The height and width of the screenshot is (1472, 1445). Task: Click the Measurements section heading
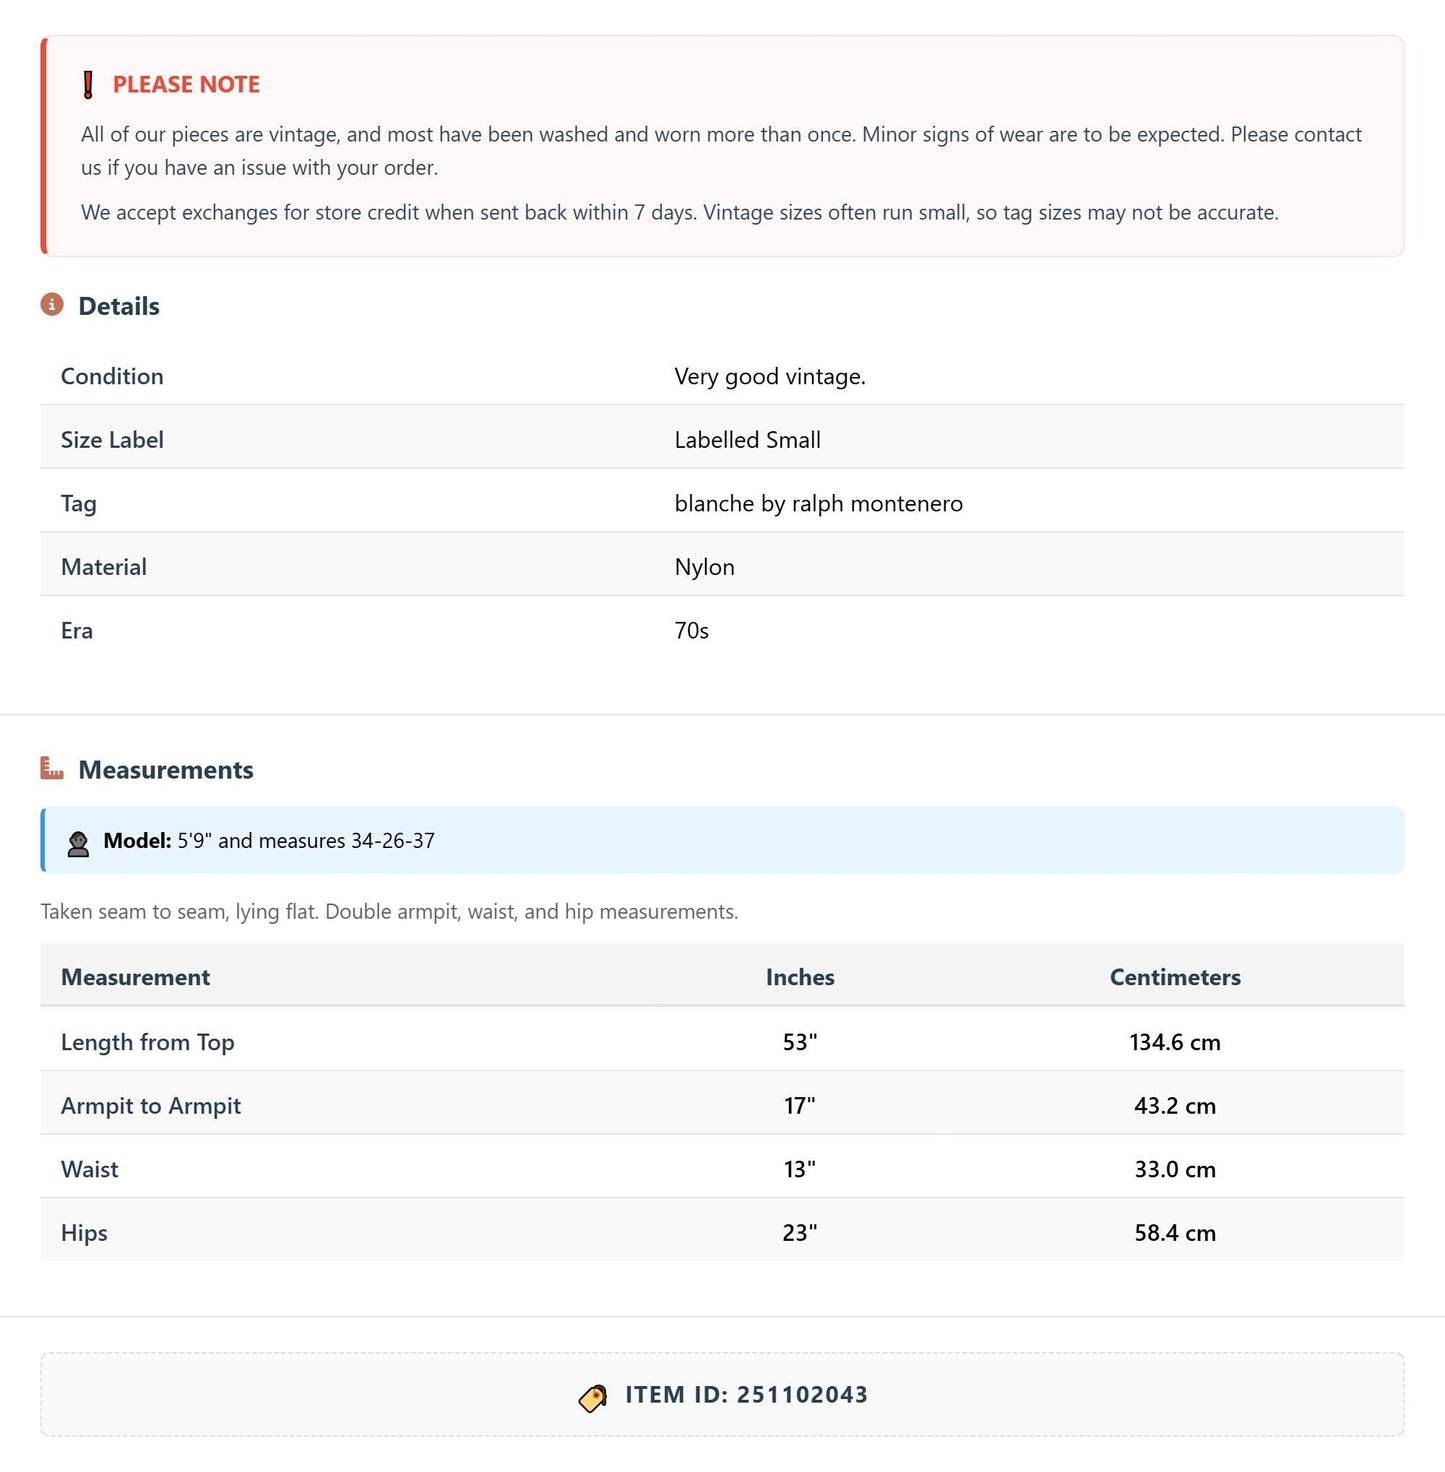[x=166, y=770]
